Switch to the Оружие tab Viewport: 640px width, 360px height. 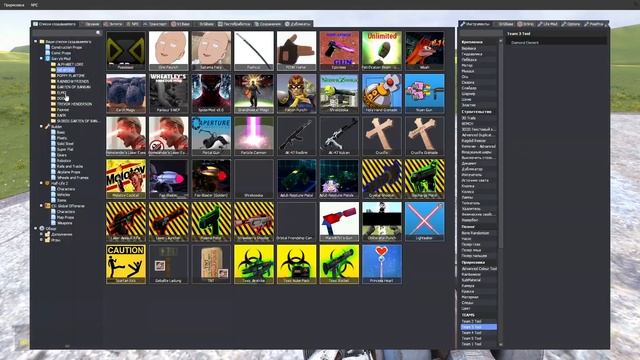(90, 24)
